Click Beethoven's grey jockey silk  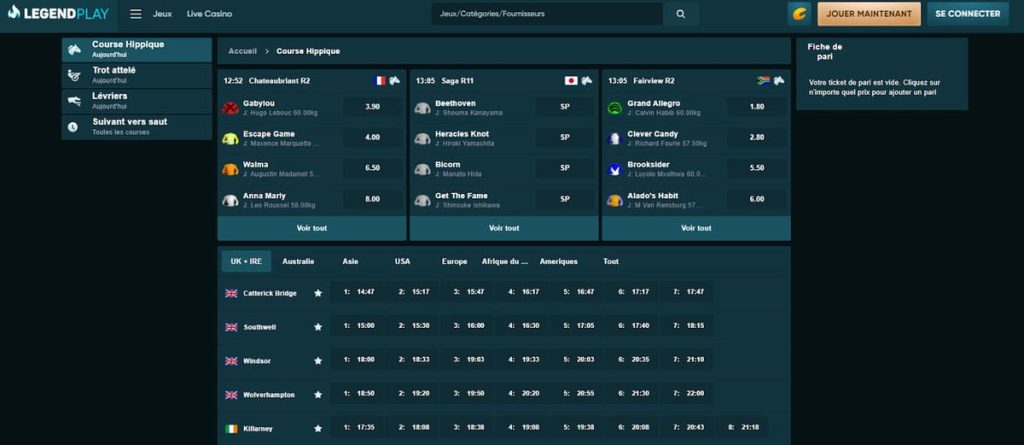(423, 108)
